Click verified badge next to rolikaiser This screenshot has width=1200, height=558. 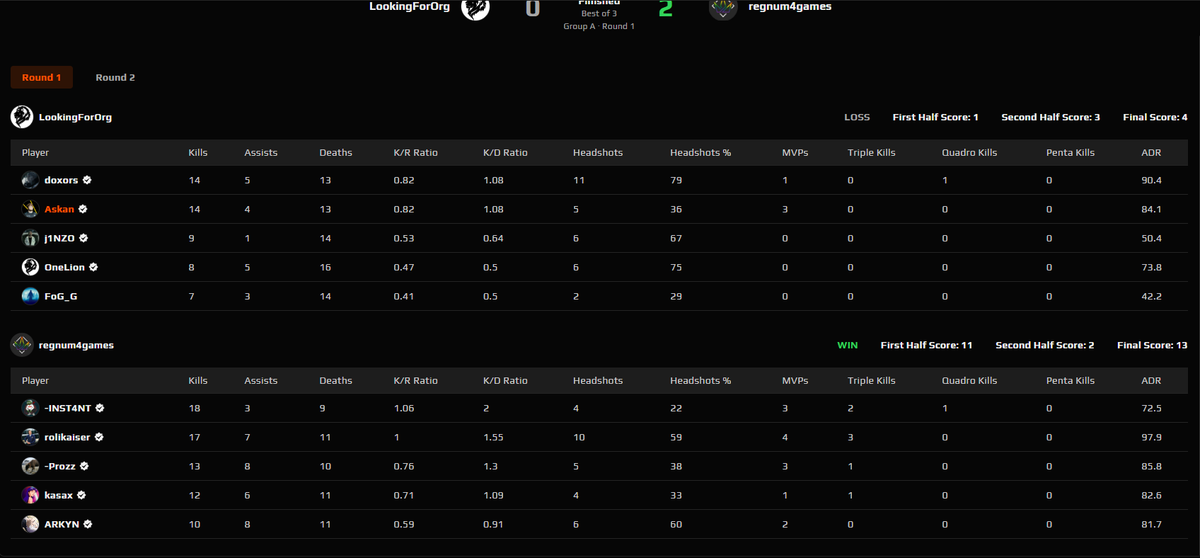(x=99, y=437)
